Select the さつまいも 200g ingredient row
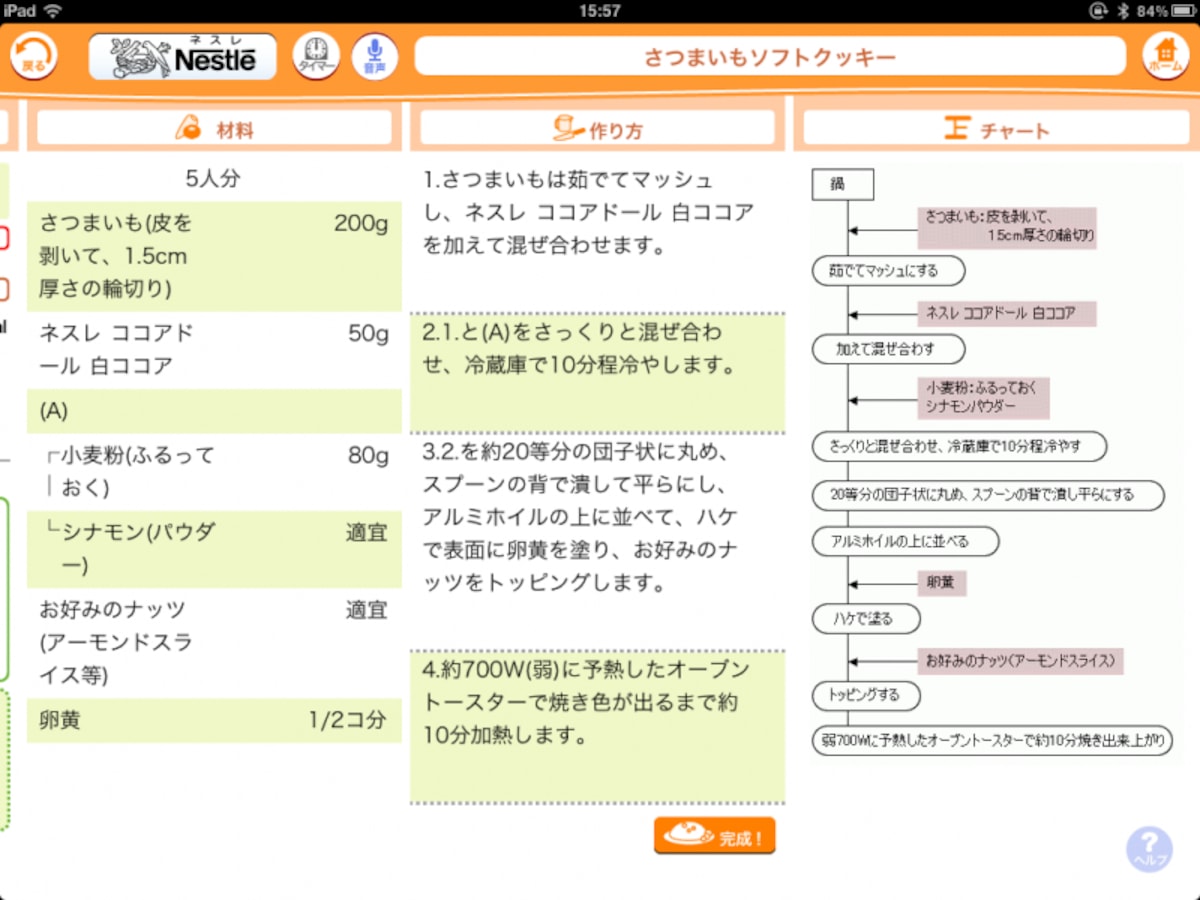 (x=214, y=256)
